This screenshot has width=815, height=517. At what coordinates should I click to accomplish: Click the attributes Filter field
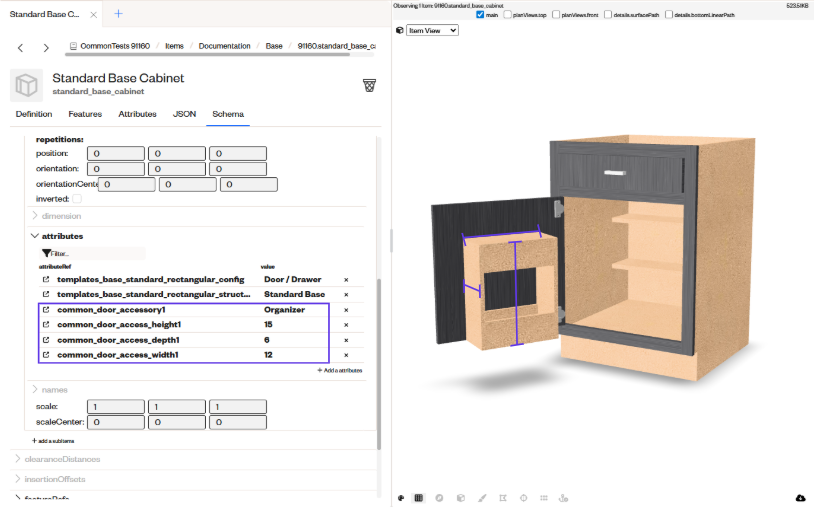93,254
